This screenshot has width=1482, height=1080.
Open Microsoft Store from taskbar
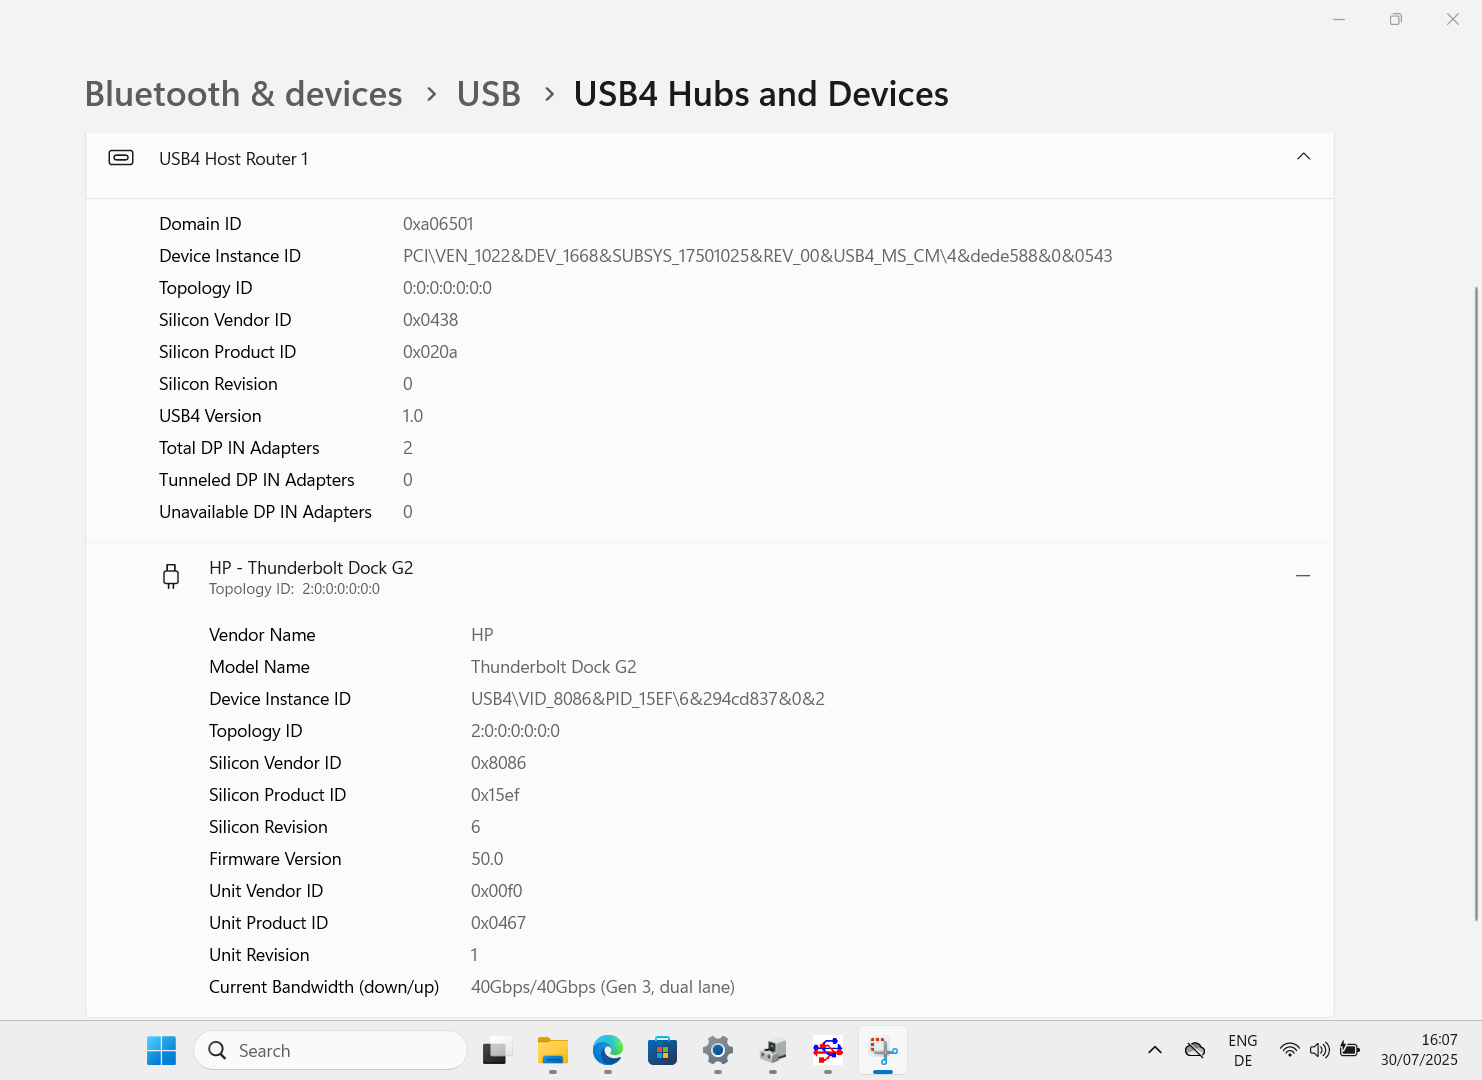coord(662,1051)
